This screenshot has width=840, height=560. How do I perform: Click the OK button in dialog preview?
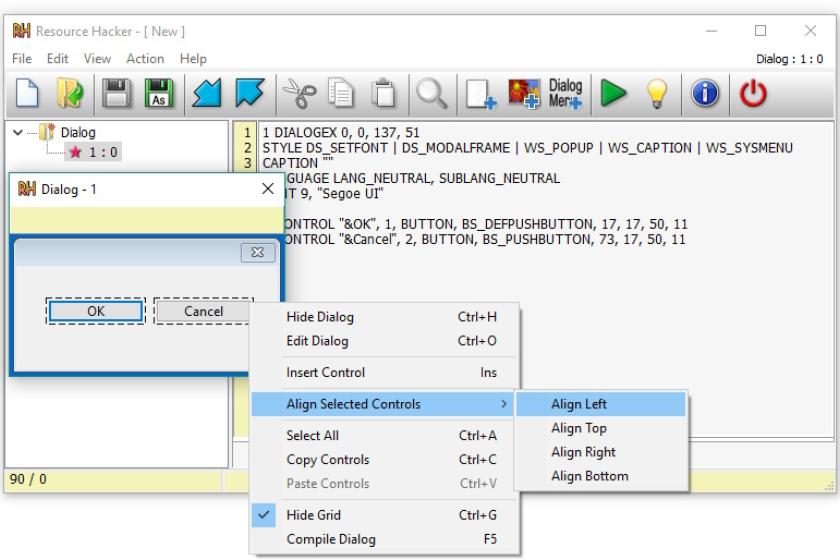(x=96, y=311)
